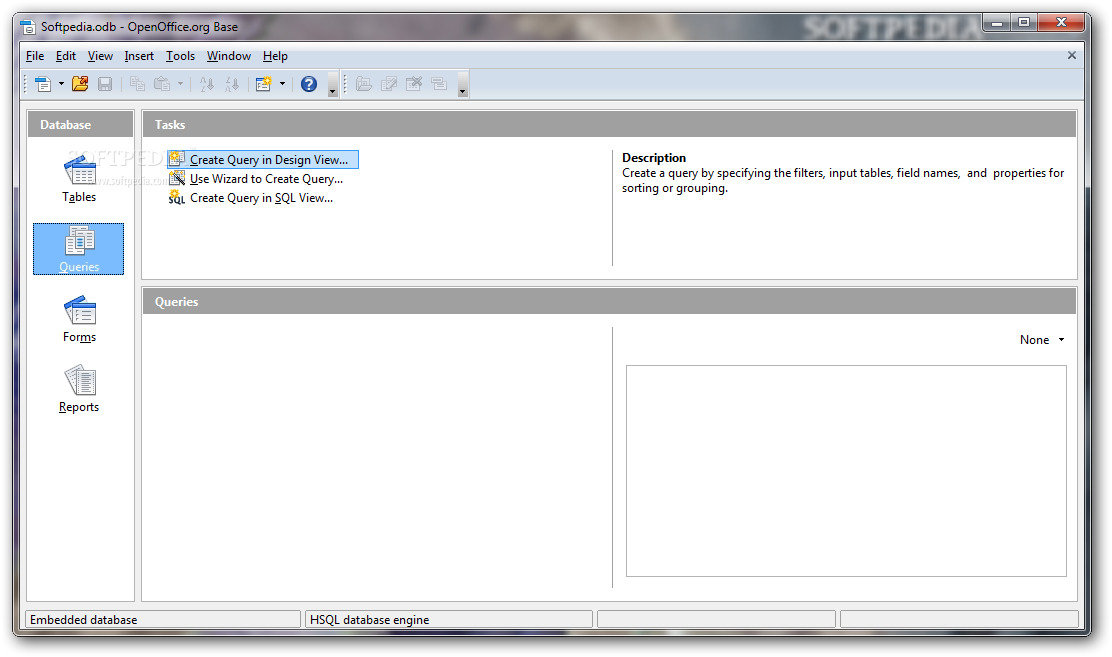This screenshot has height=657, width=1112.
Task: Click the Sort Ascending icon
Action: point(207,84)
